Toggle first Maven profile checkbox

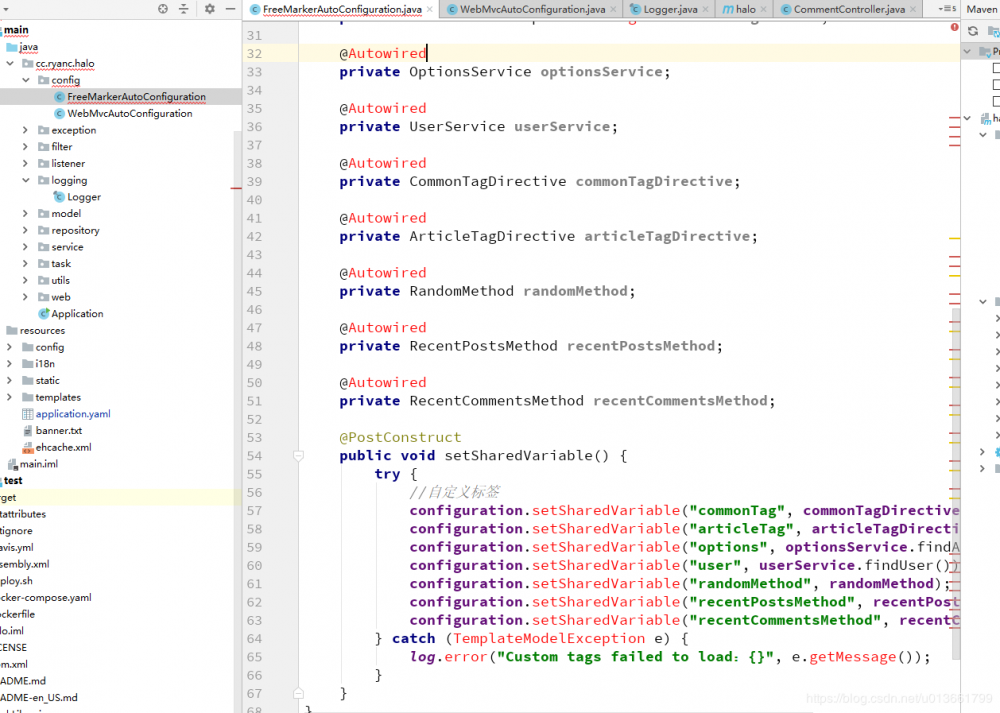(996, 68)
